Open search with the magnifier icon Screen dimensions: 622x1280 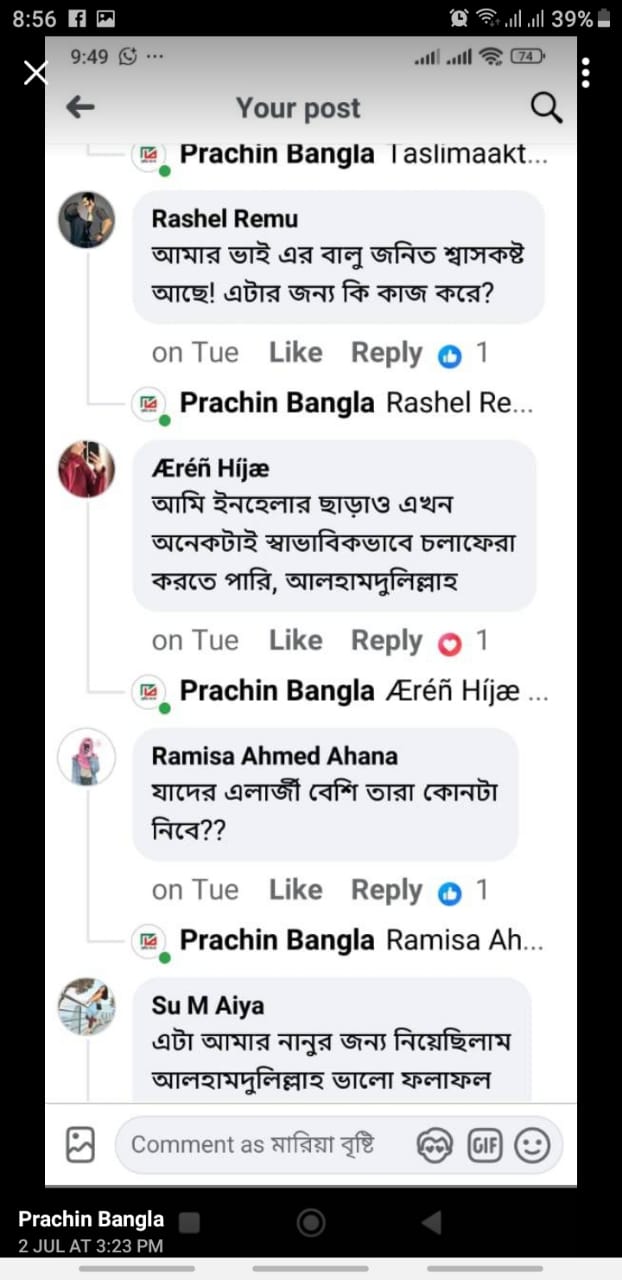[546, 108]
